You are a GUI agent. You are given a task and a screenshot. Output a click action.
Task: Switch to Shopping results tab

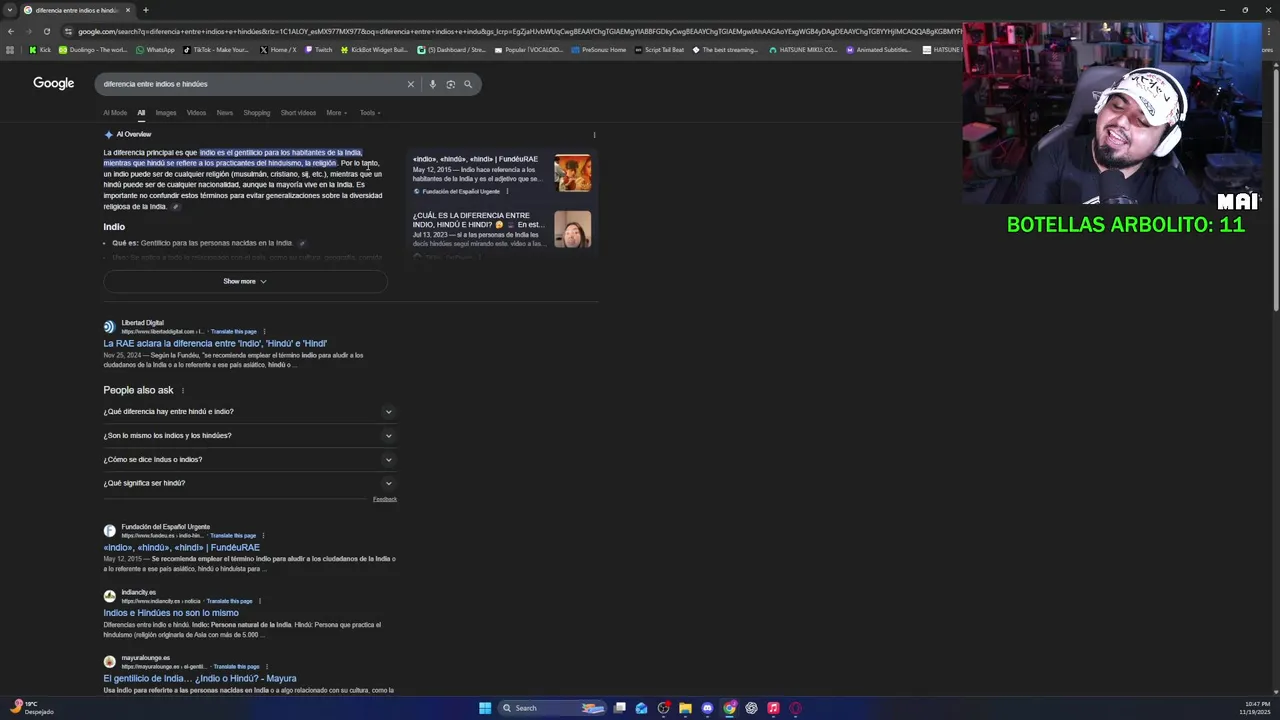257,113
